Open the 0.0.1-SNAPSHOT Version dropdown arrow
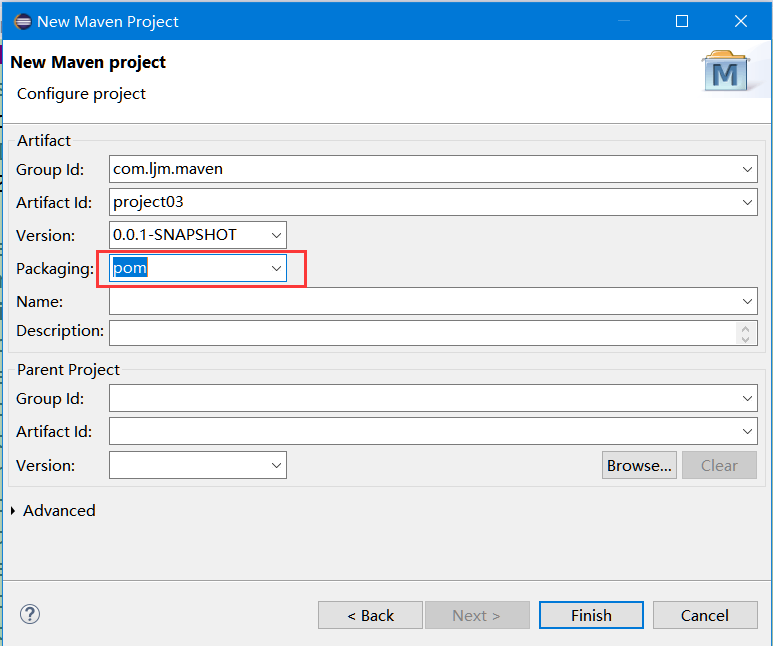The width and height of the screenshot is (773, 646). coord(276,235)
